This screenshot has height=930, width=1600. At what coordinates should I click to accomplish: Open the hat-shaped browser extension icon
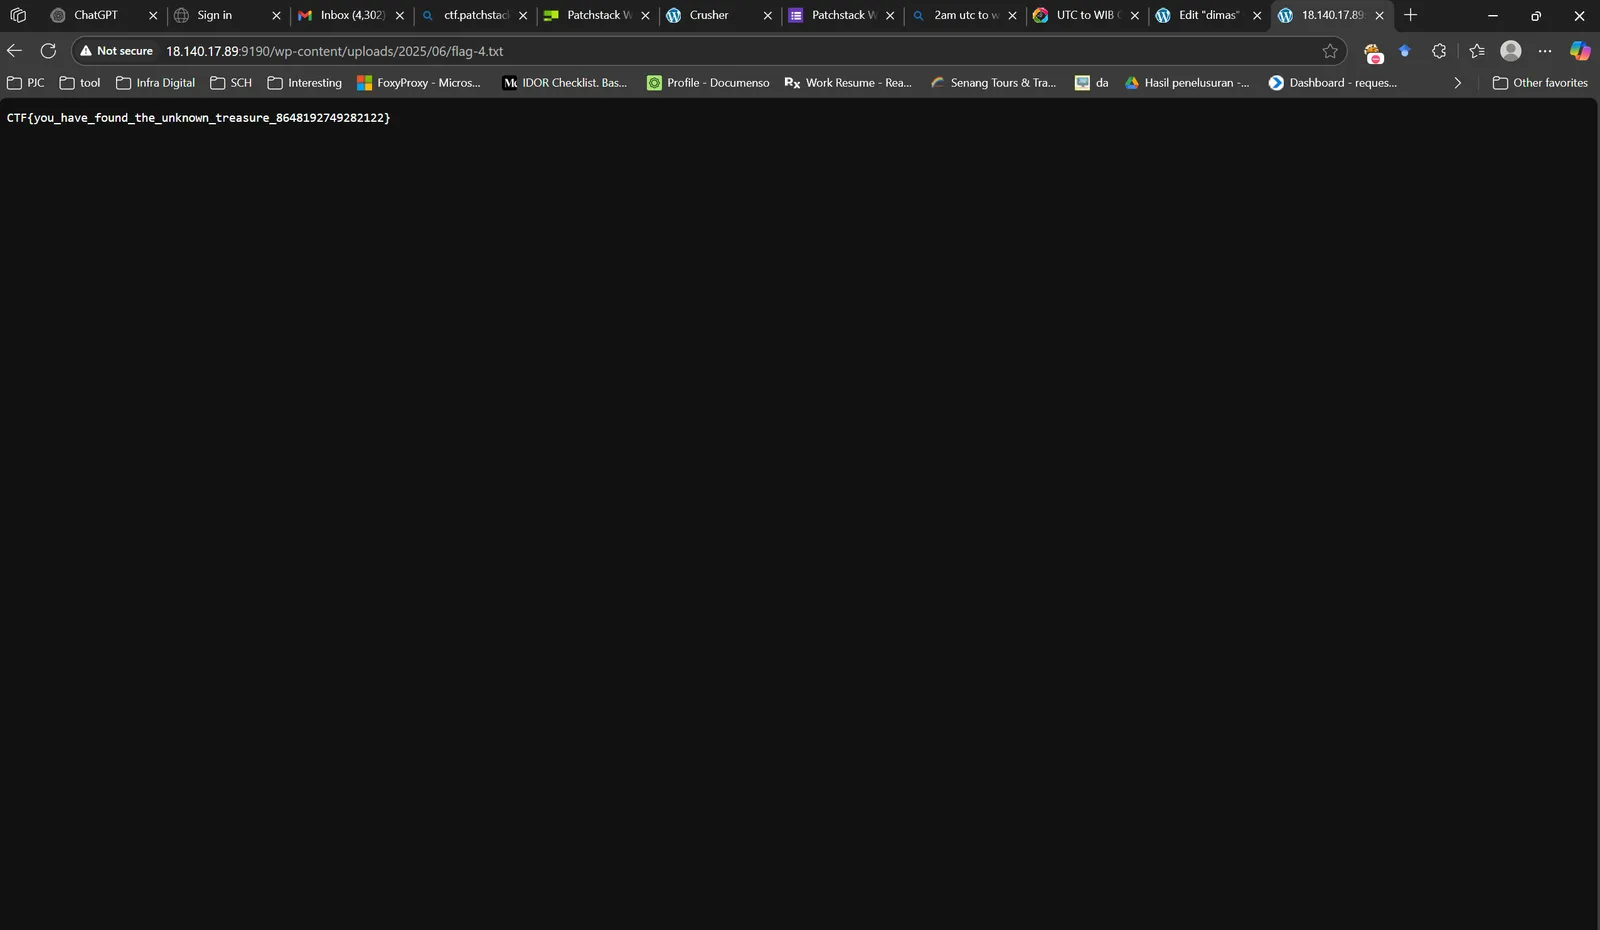point(1373,51)
